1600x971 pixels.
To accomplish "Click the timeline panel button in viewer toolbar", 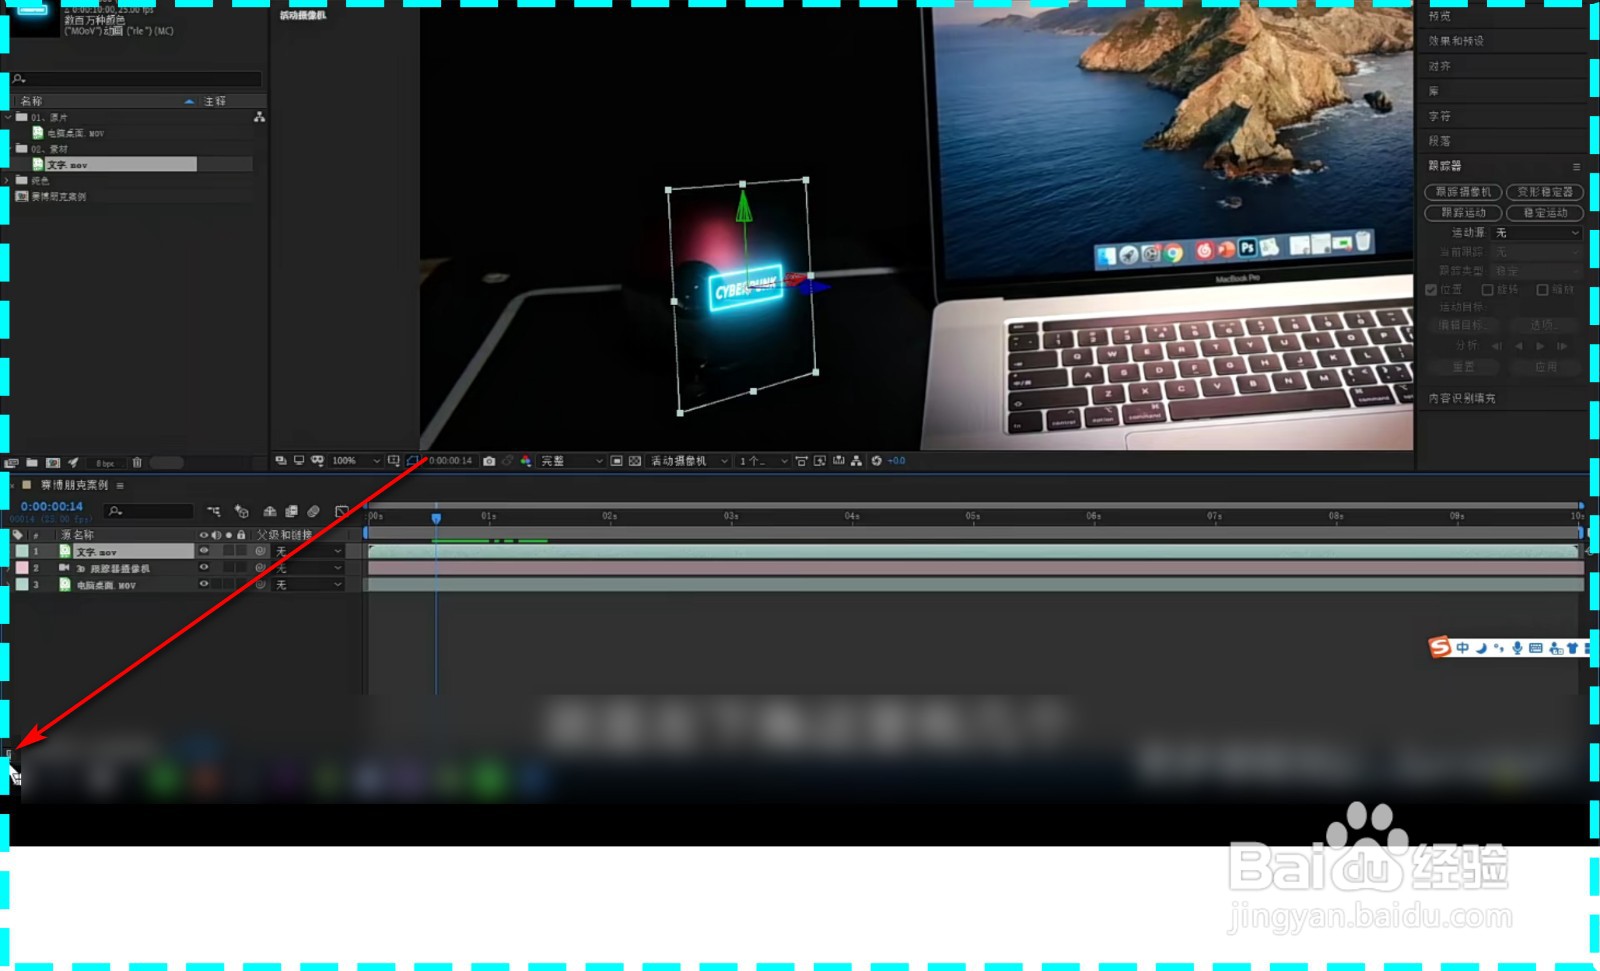I will pyautogui.click(x=838, y=461).
